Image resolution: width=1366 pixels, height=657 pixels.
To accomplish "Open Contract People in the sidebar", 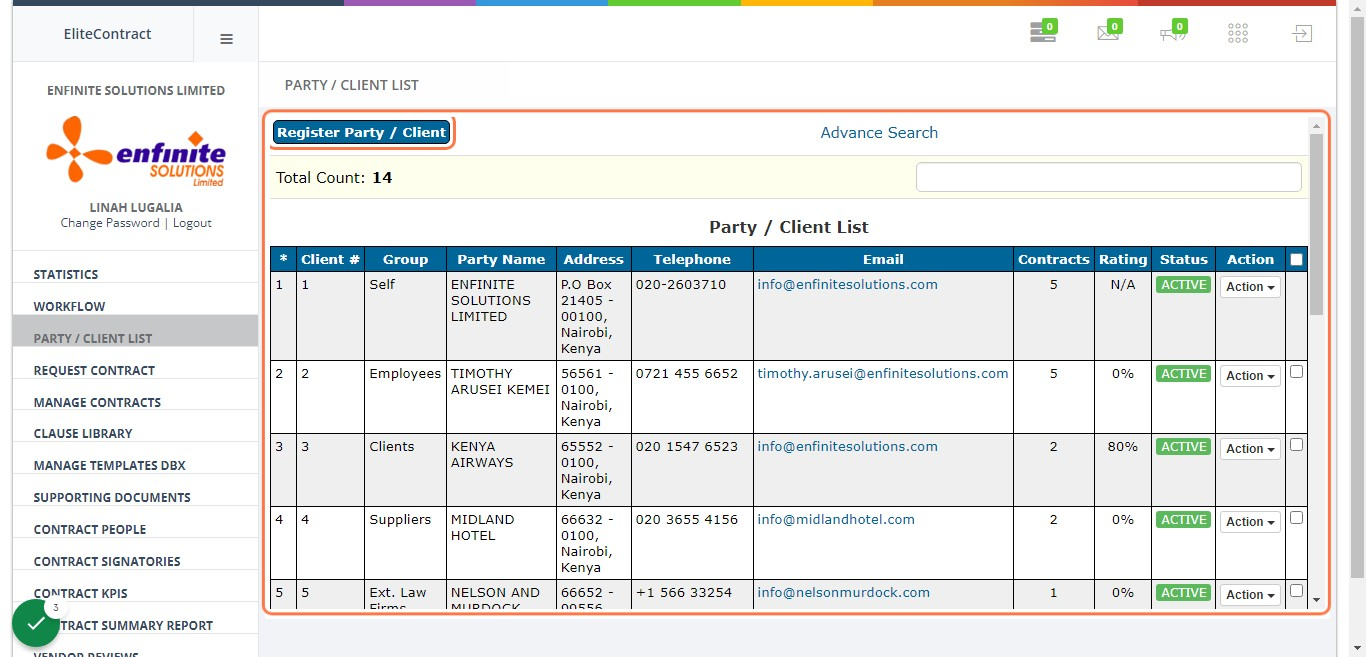I will (90, 529).
